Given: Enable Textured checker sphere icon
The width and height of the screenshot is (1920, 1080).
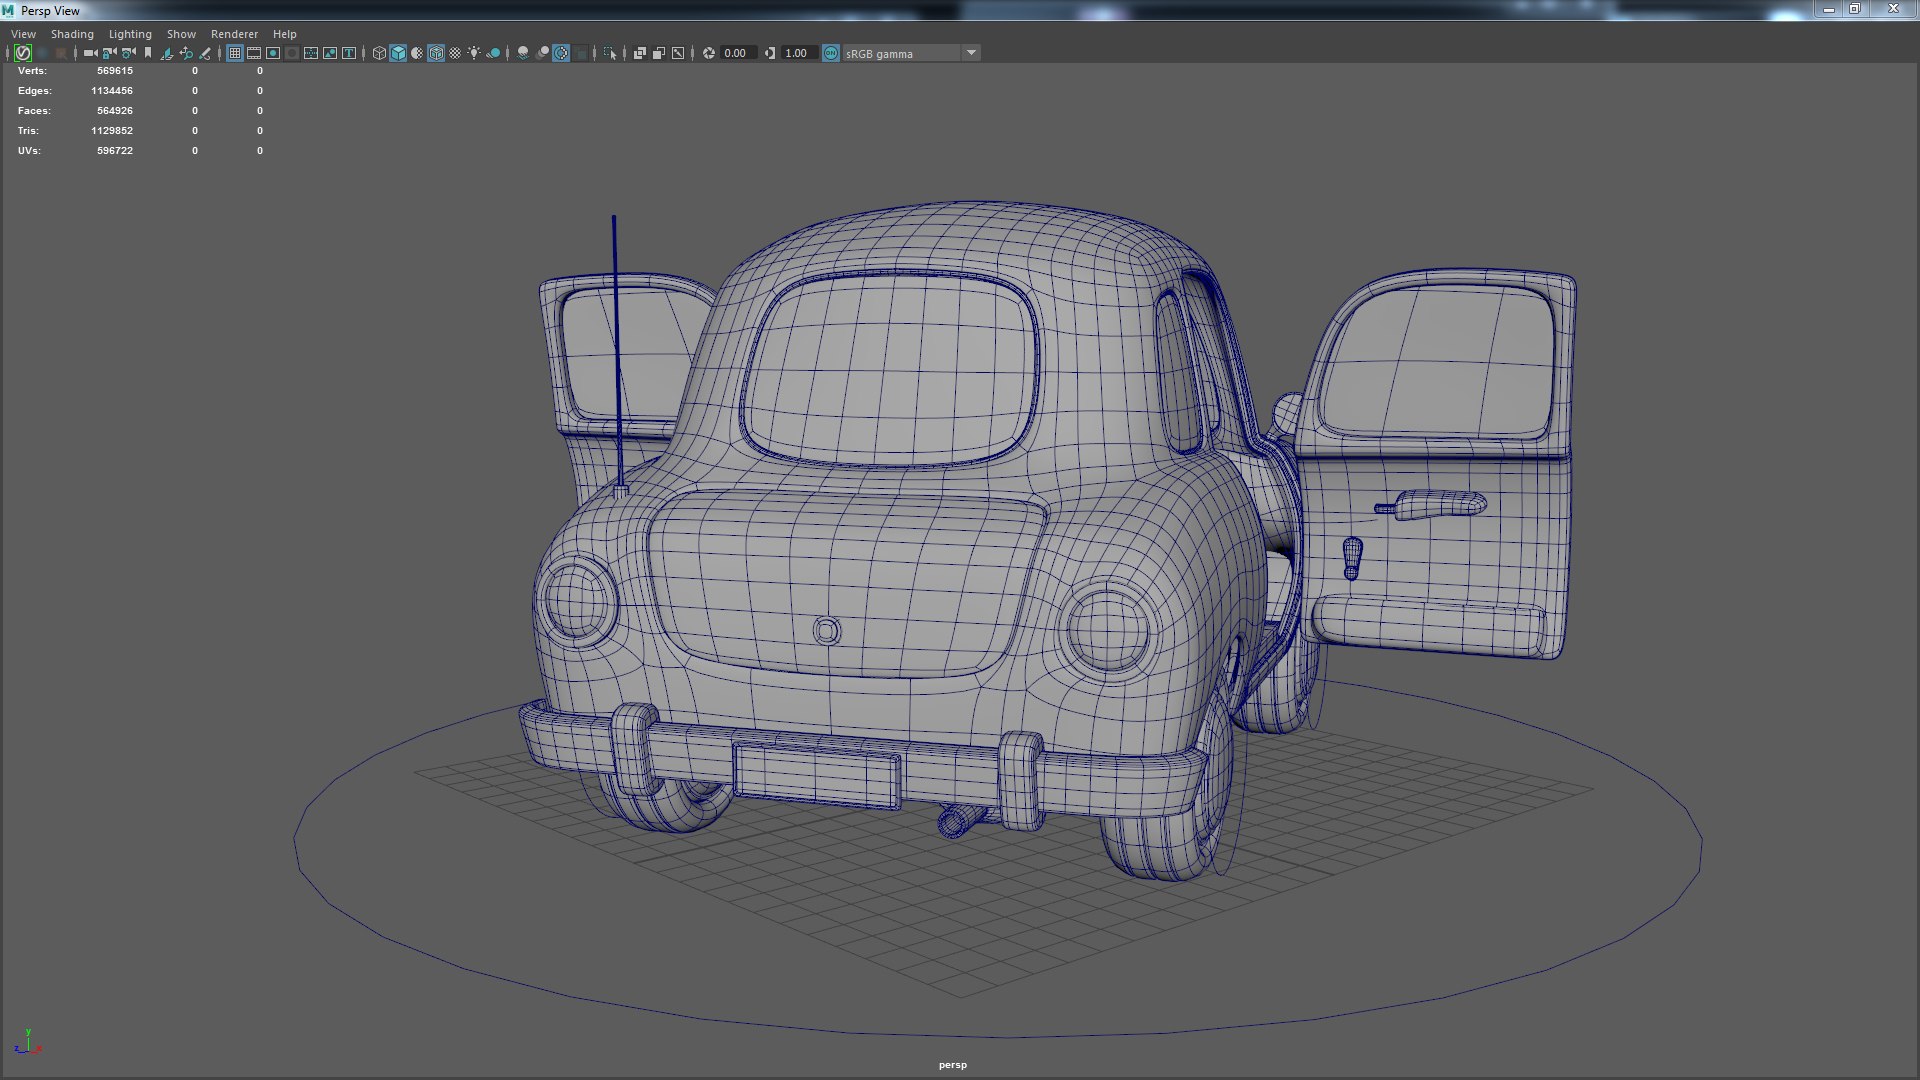Looking at the screenshot, I should pyautogui.click(x=455, y=53).
